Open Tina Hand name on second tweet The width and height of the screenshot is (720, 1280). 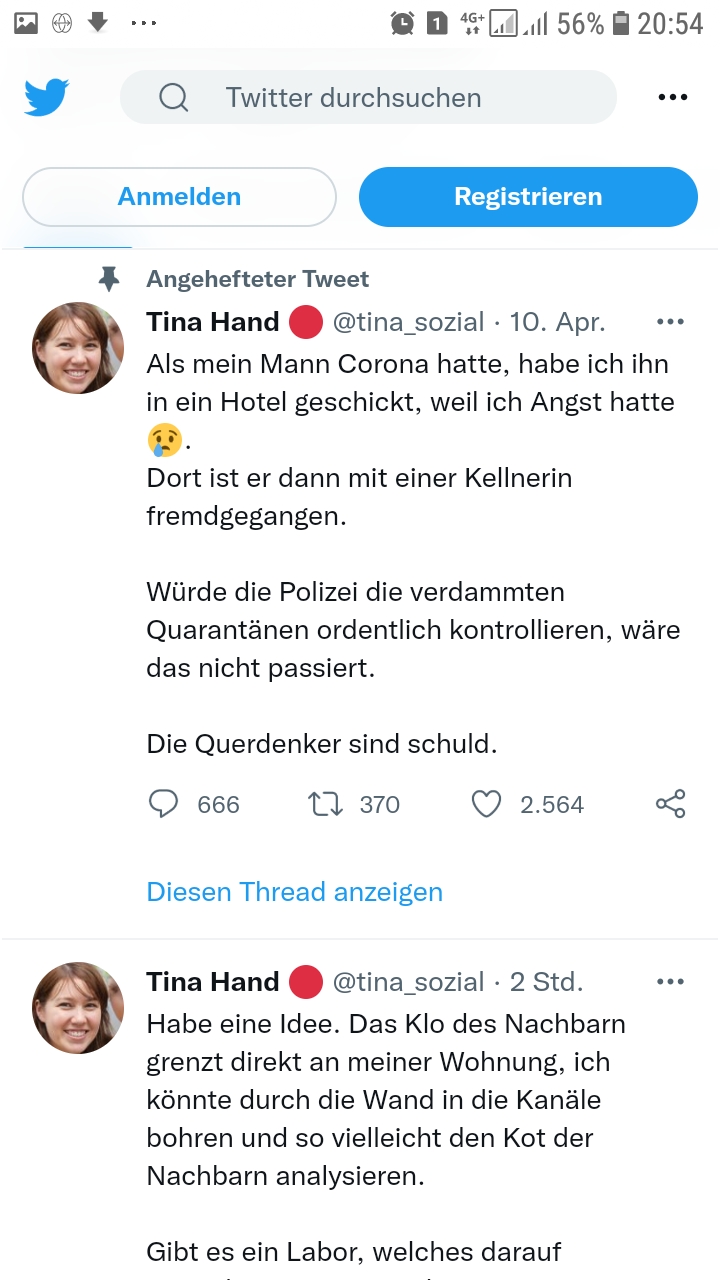pos(212,982)
